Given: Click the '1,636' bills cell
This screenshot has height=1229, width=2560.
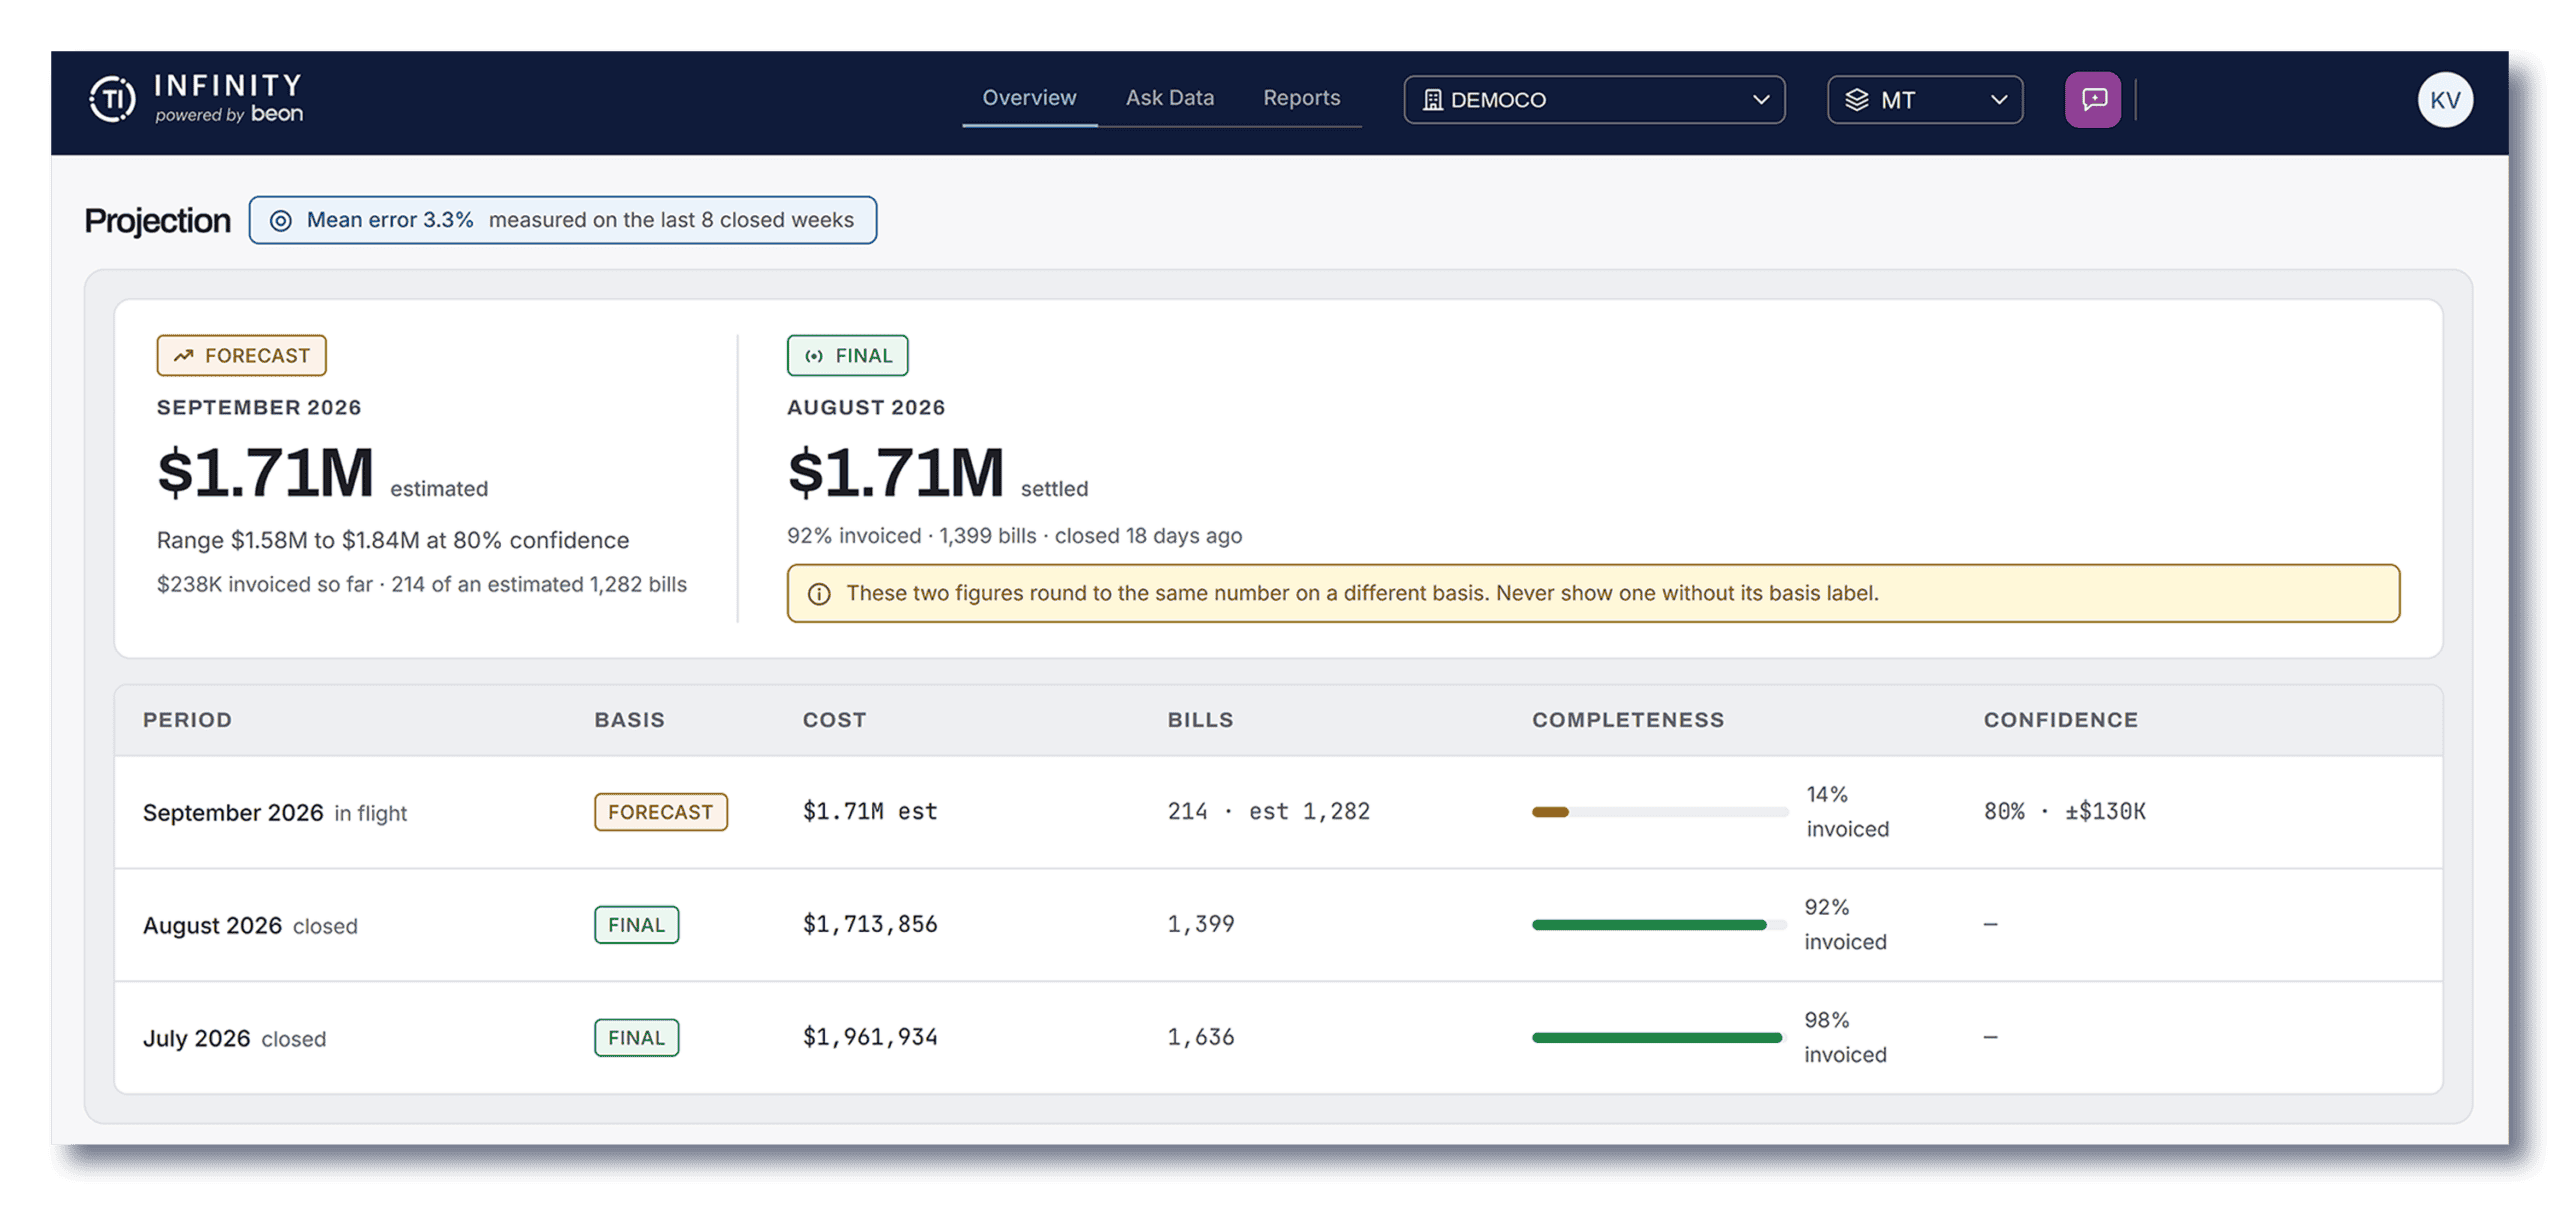Looking at the screenshot, I should 1200,1037.
